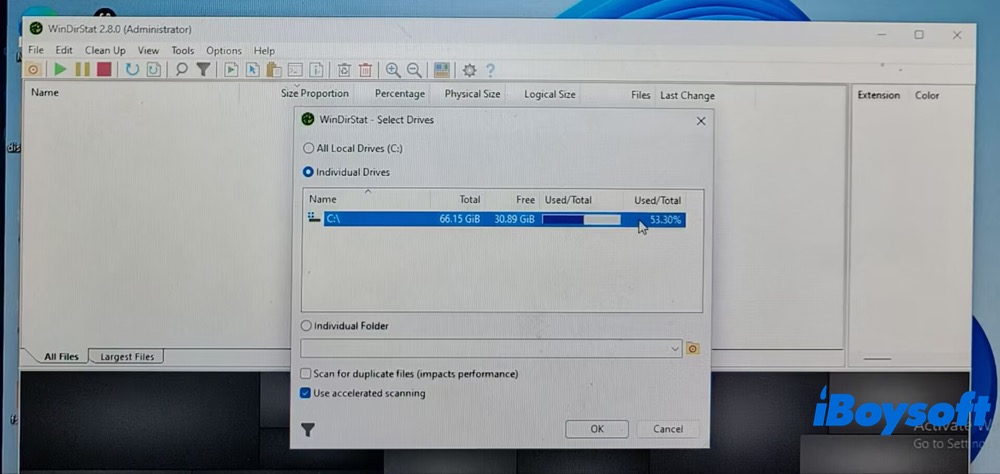Click the Used/Total usage bar for C:\
Image resolution: width=1000 pixels, height=474 pixels.
click(581, 219)
